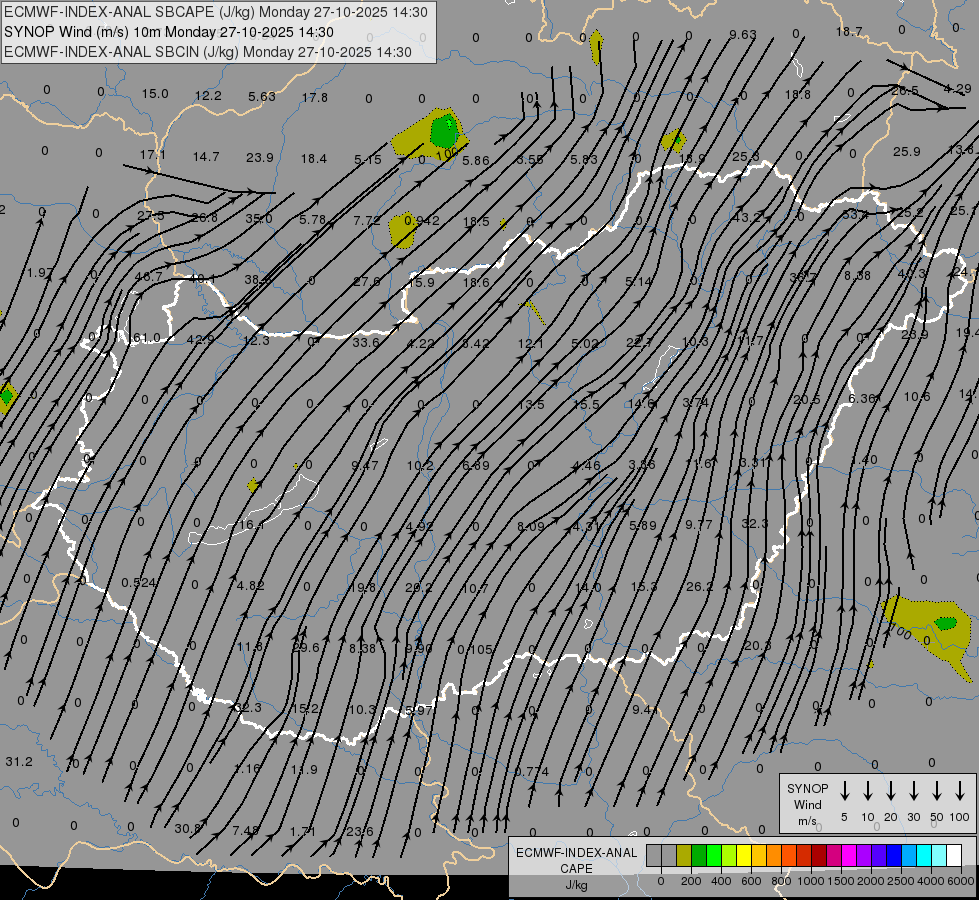Image resolution: width=979 pixels, height=900 pixels.
Task: Click the bright green CAPE patch near top center
Action: pos(444,129)
